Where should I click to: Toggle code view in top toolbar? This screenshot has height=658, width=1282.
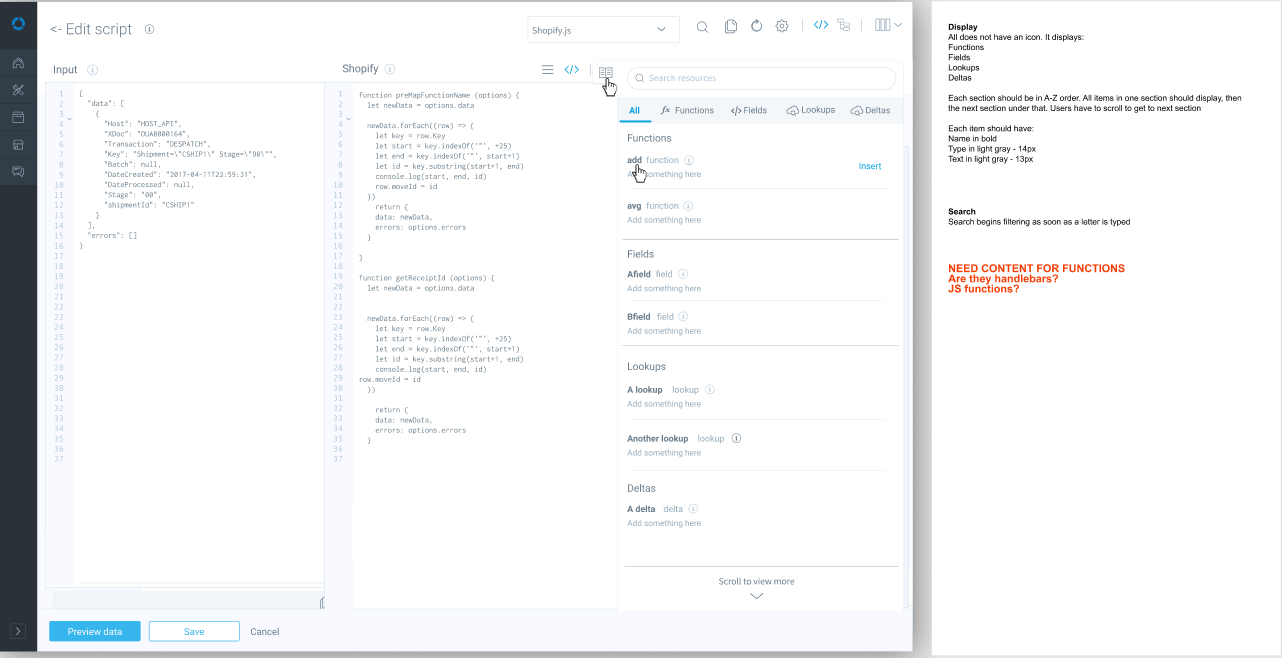[820, 26]
